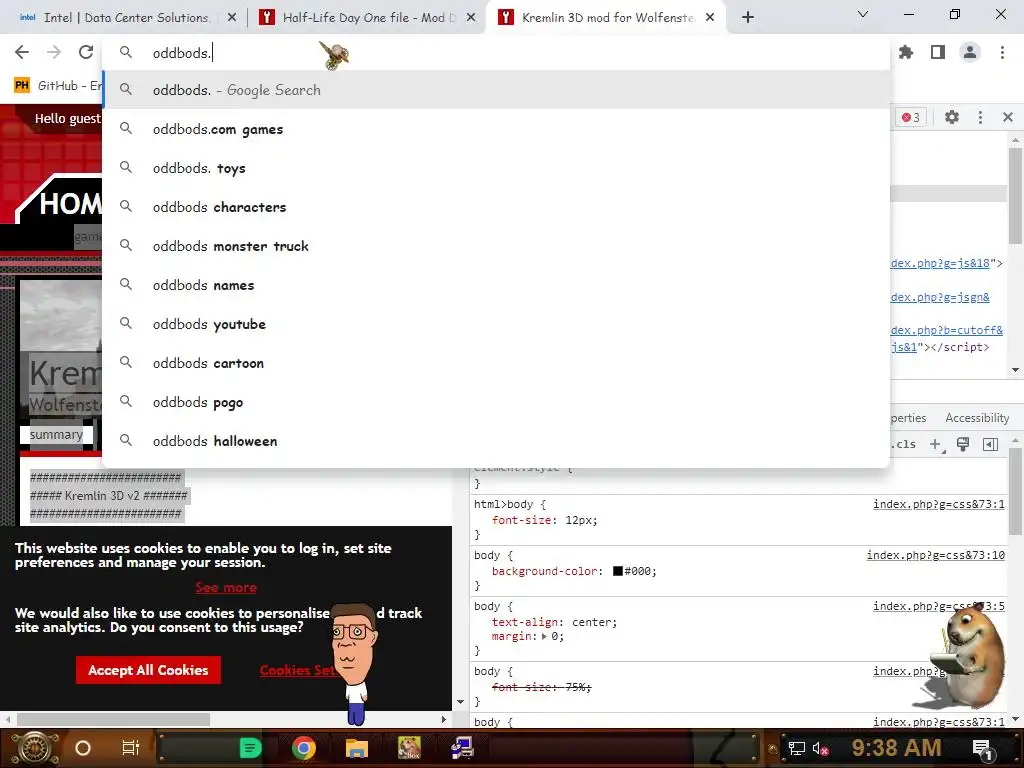Viewport: 1024px width, 768px height.
Task: Open the Chrome profile avatar
Action: (970, 52)
